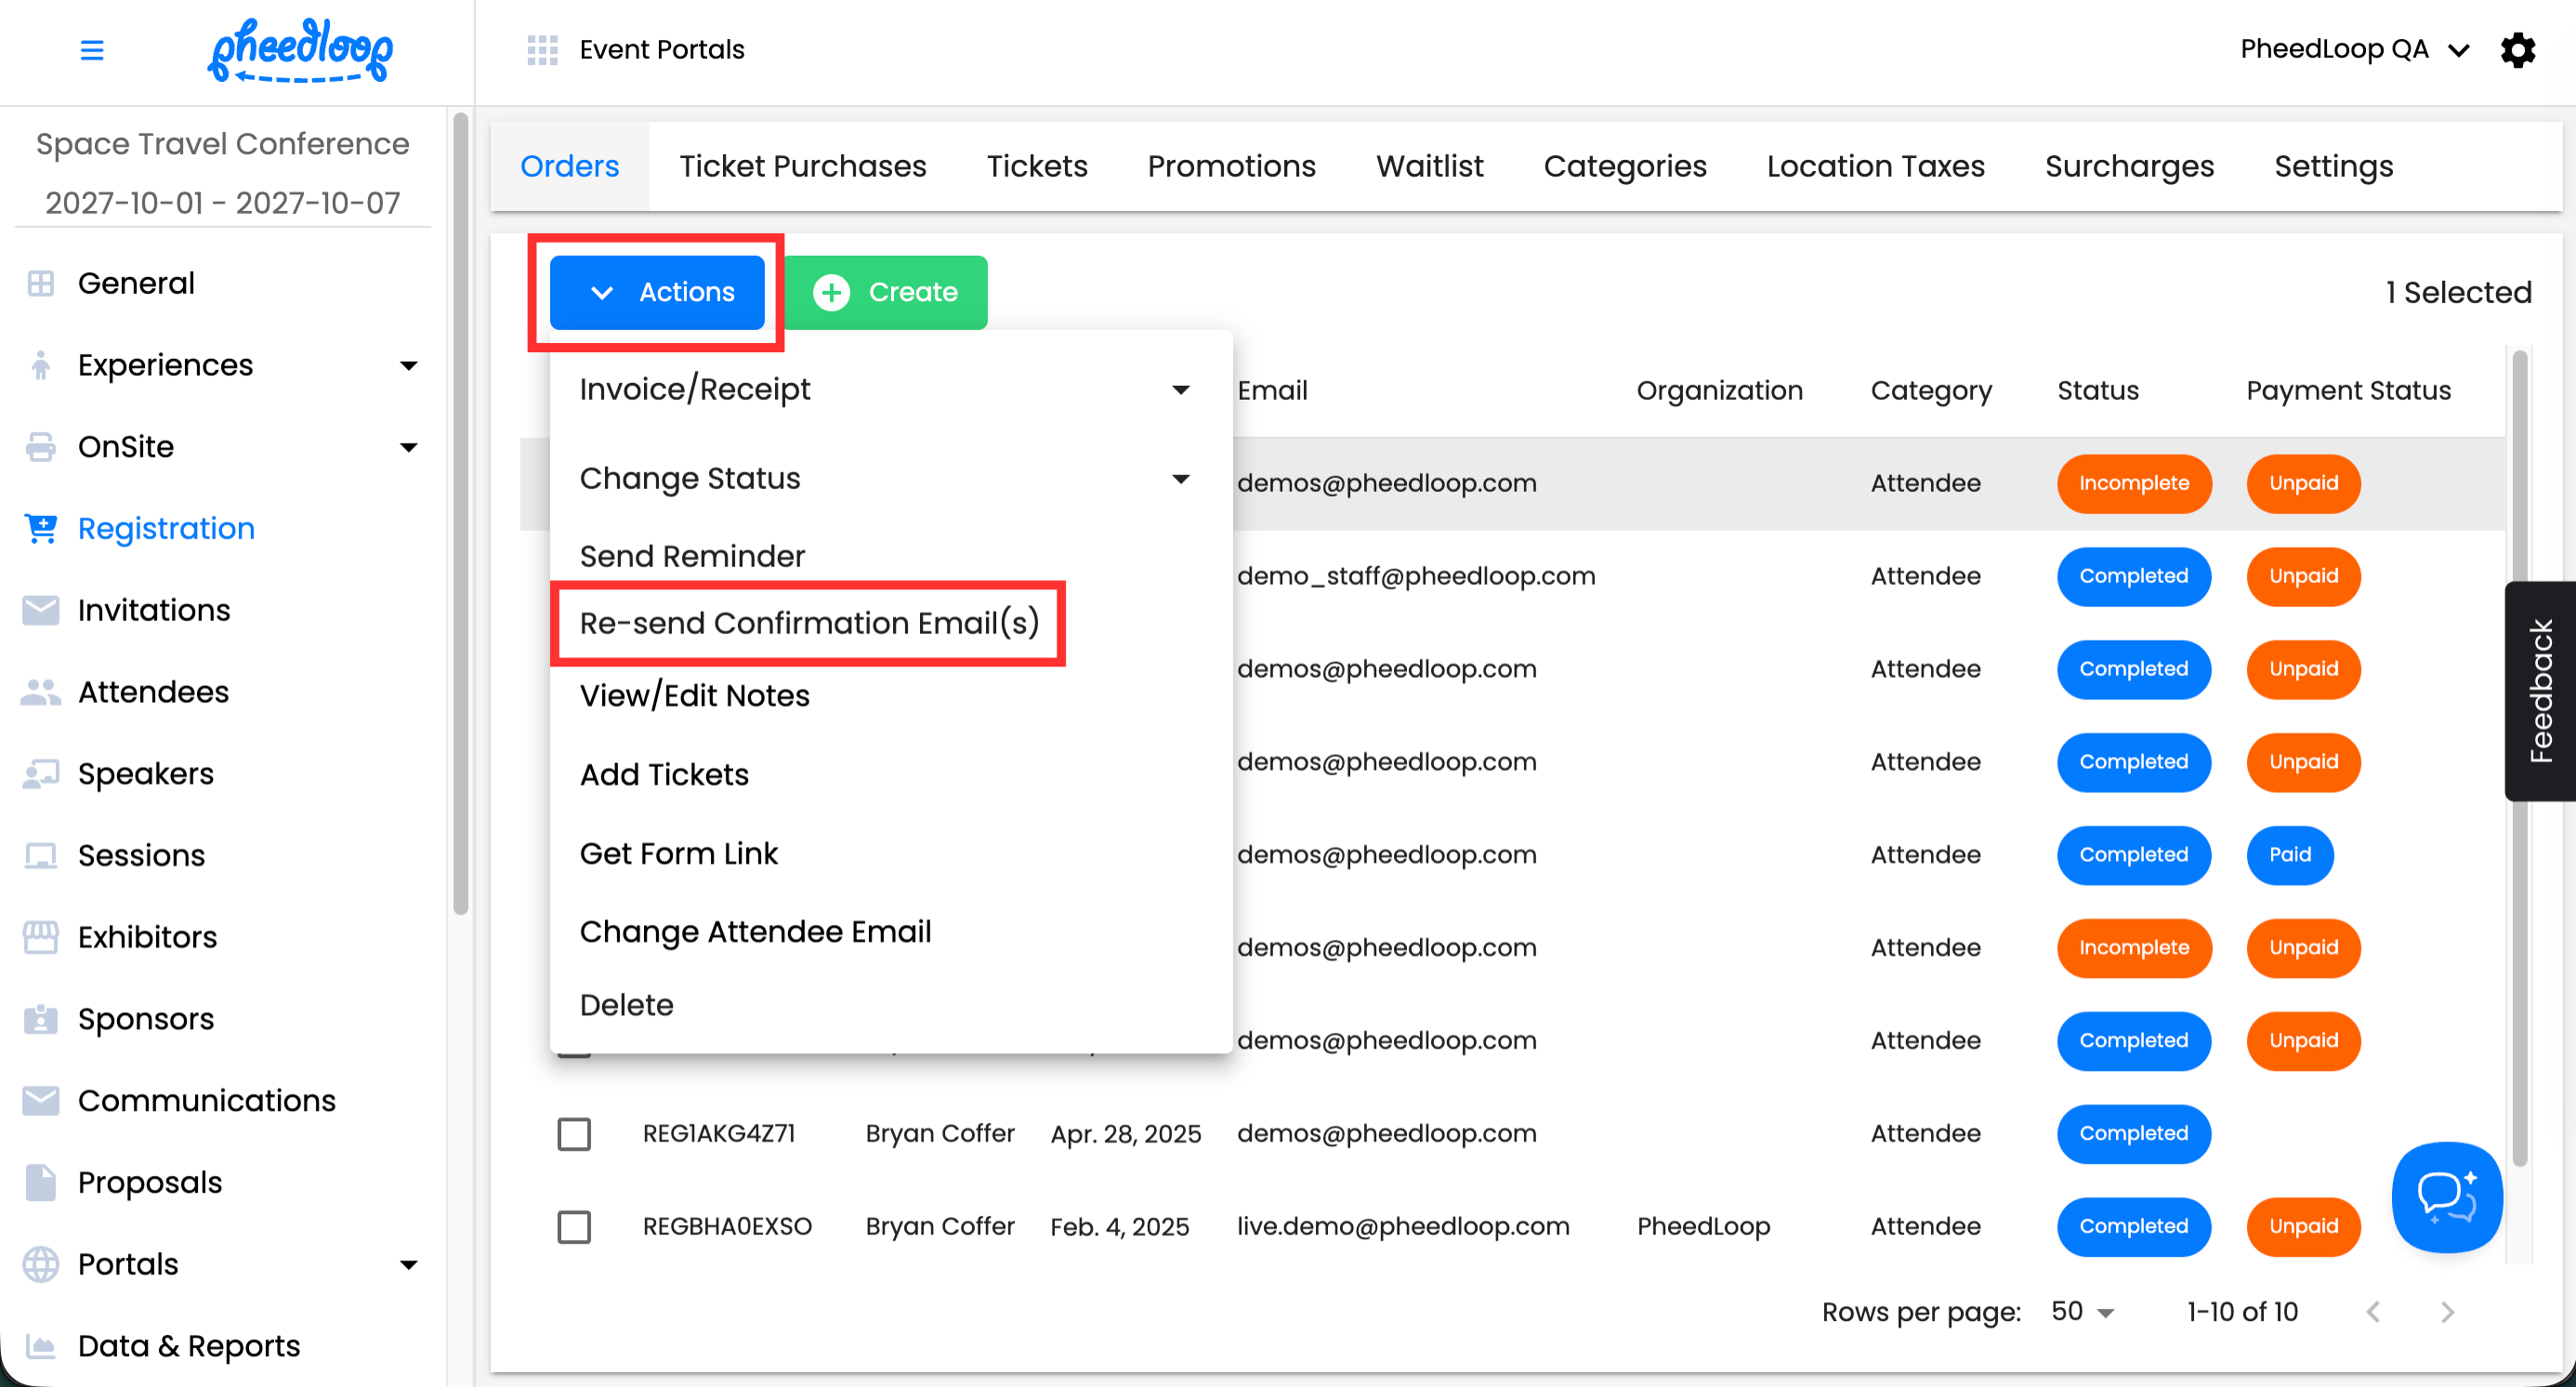
Task: Click the green Create button
Action: (885, 292)
